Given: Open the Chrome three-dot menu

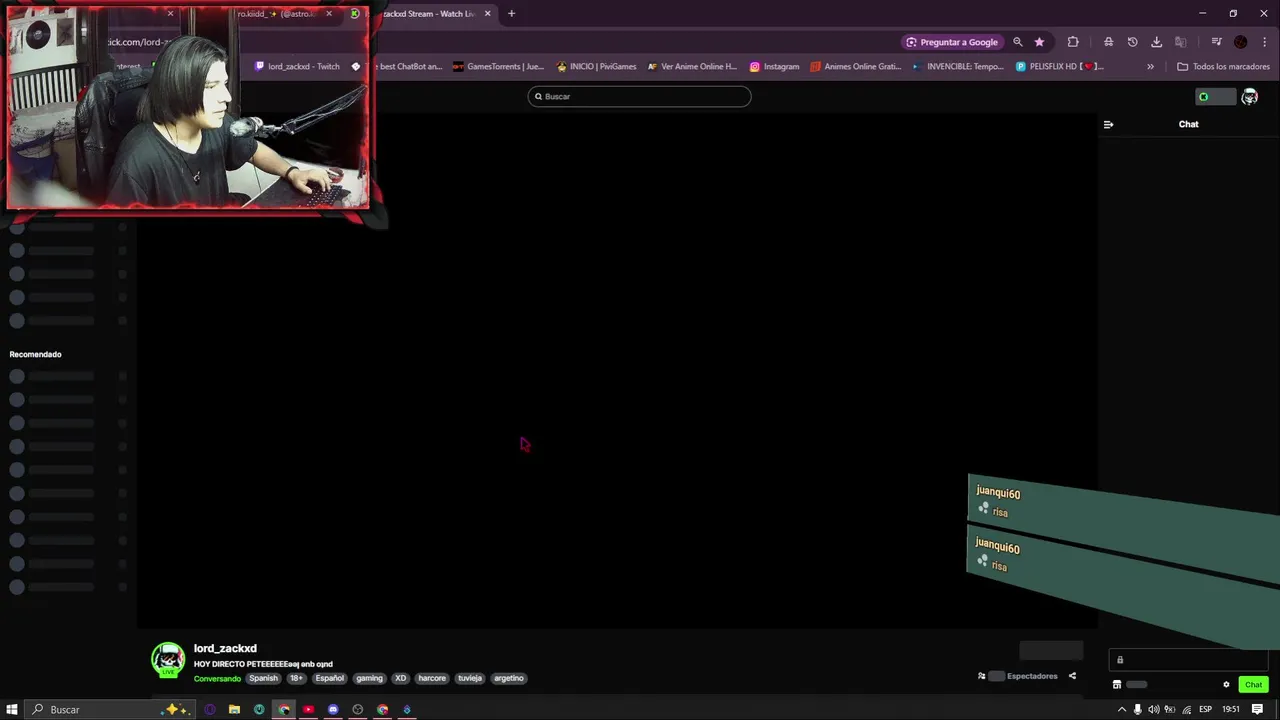Looking at the screenshot, I should [x=1264, y=42].
